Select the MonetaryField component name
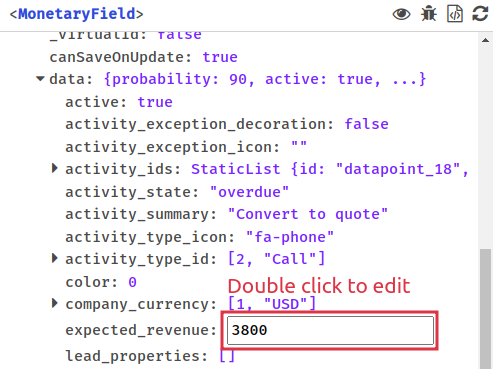This screenshot has width=493, height=369. tap(77, 14)
